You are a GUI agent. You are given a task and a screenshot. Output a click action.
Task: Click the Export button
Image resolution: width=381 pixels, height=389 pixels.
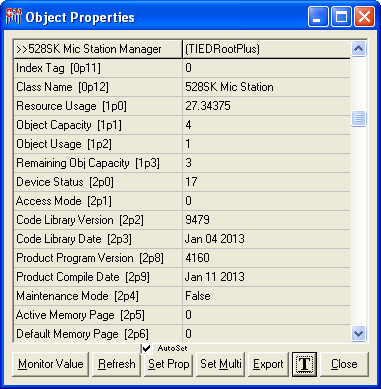coord(268,364)
